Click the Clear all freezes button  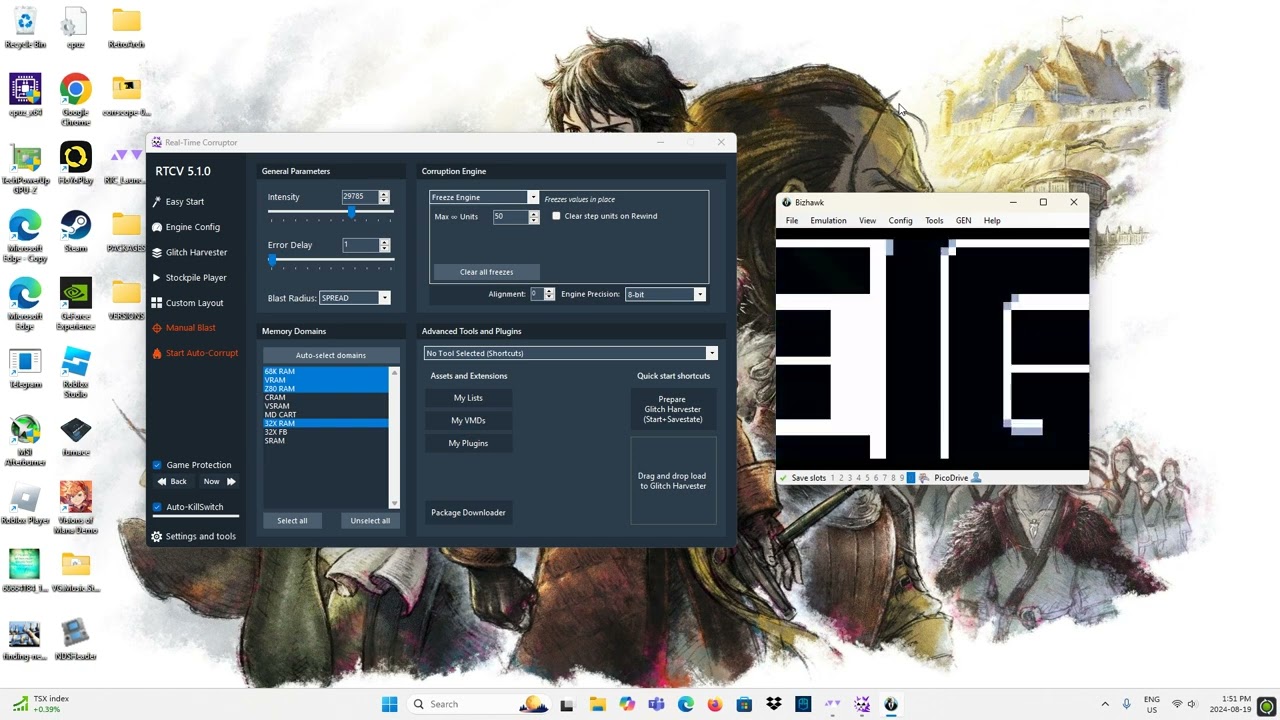[x=486, y=272]
